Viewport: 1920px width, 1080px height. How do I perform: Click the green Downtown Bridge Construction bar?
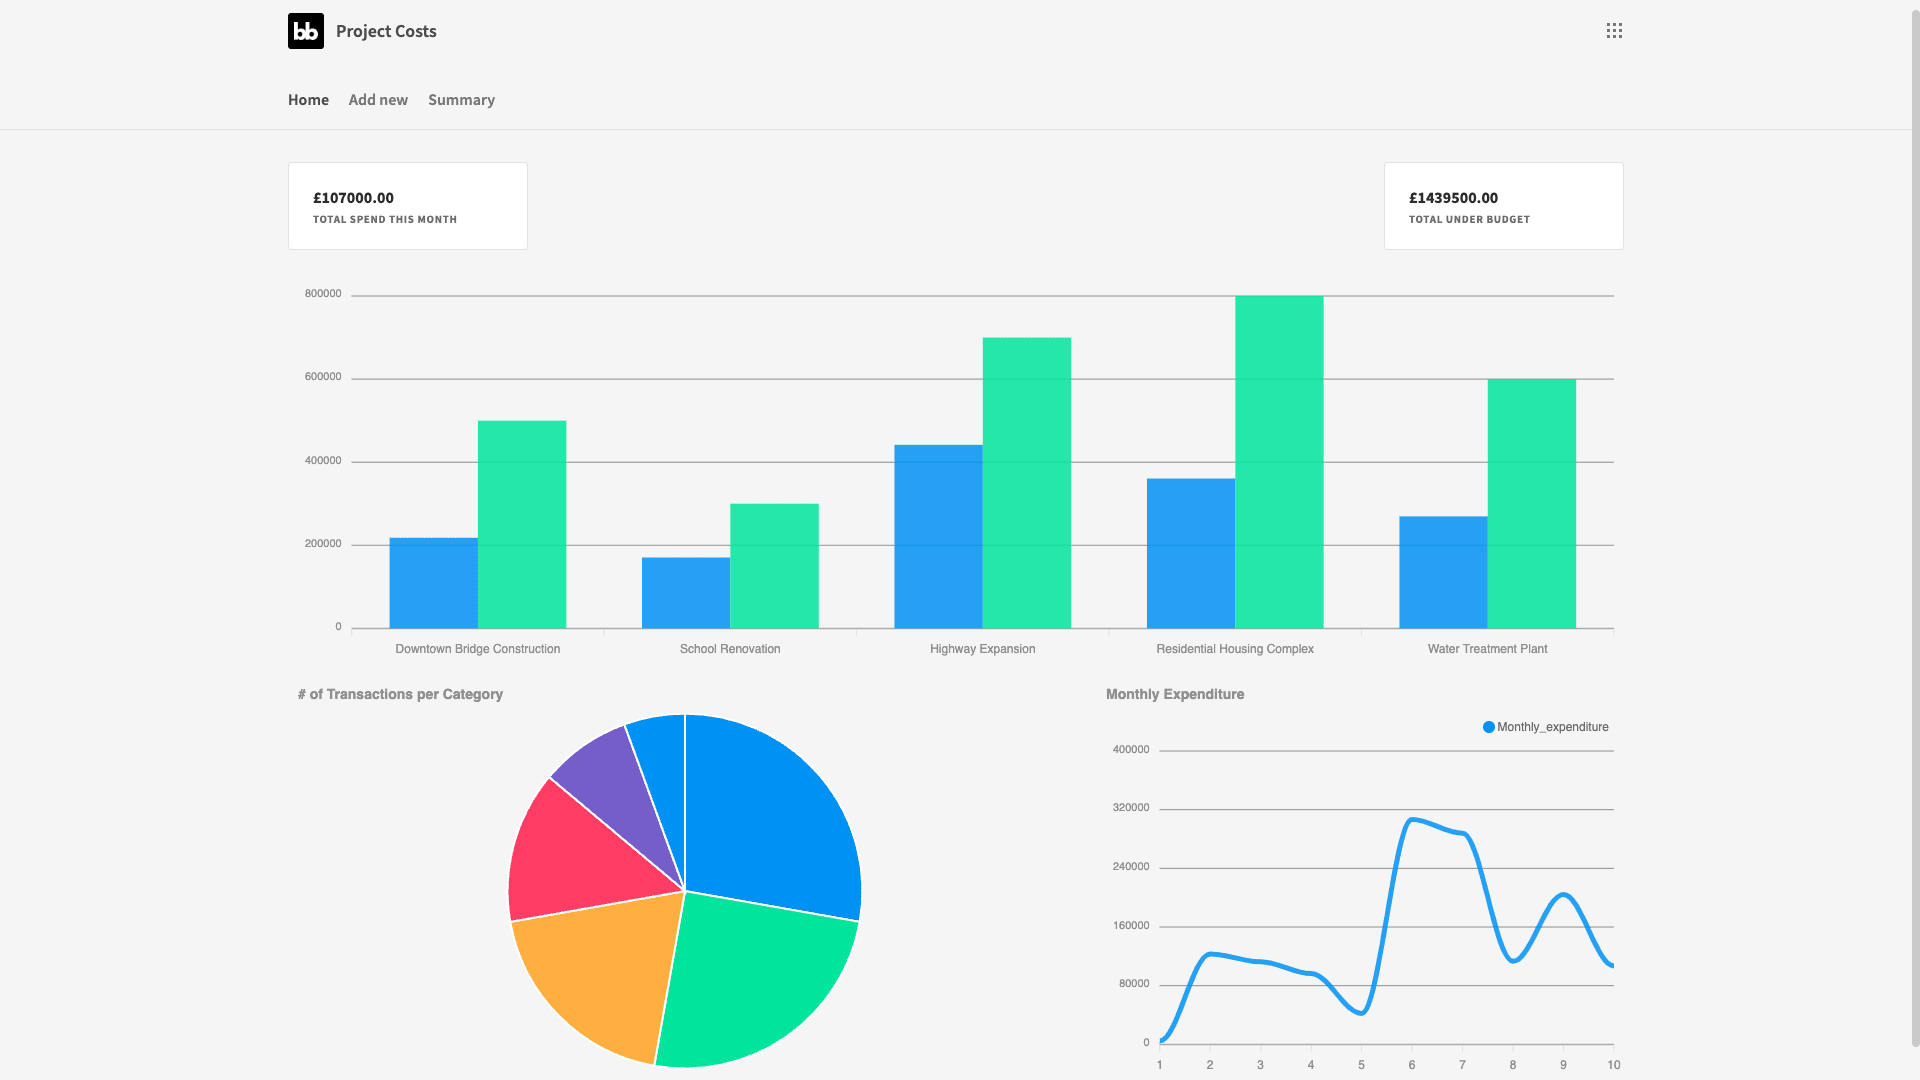(x=522, y=524)
